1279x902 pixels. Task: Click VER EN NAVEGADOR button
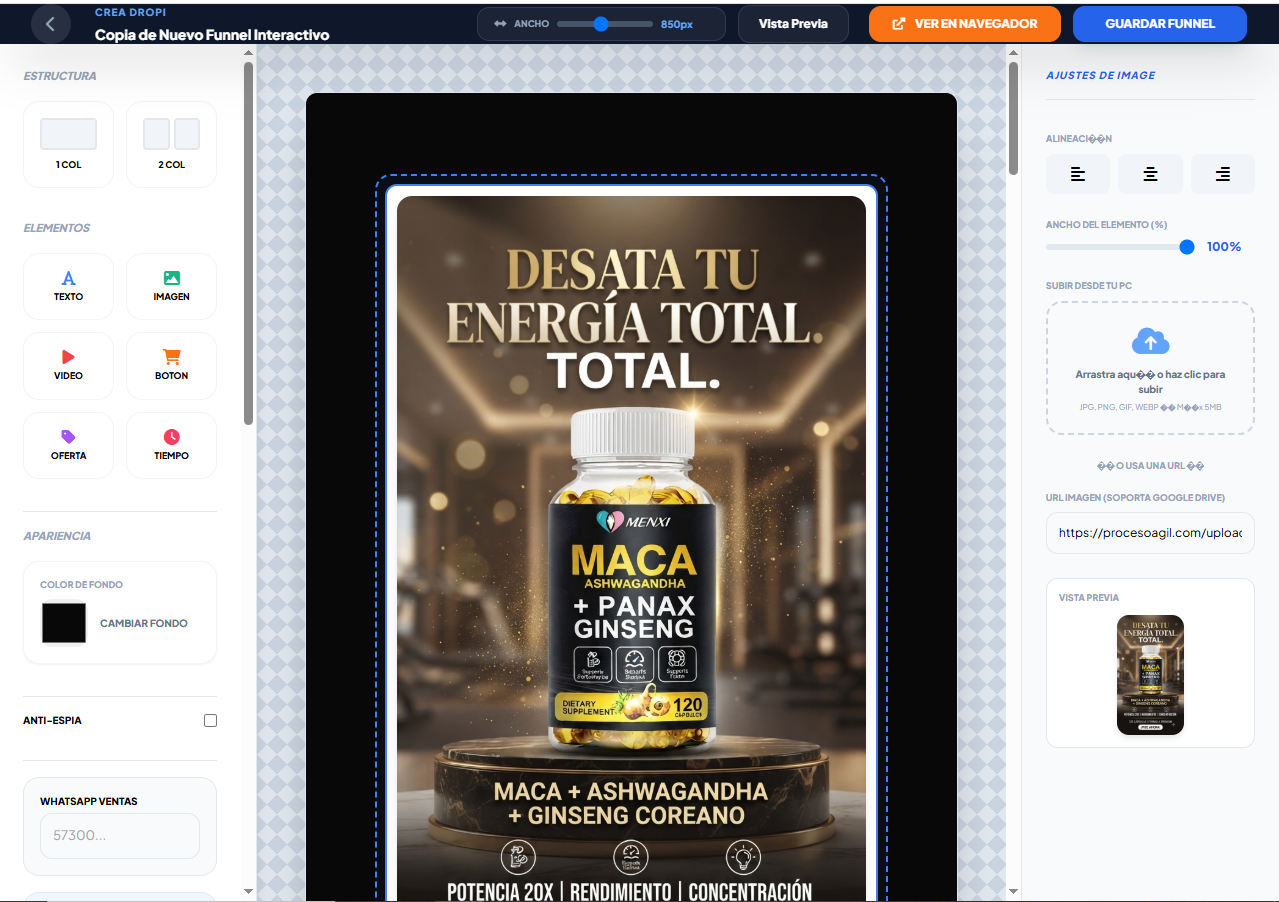tap(964, 24)
